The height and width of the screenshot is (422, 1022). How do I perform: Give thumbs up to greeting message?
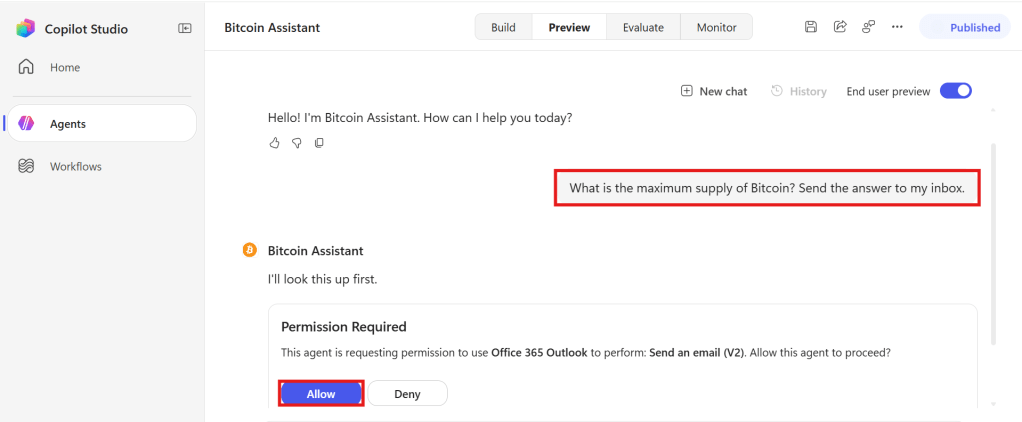[x=274, y=143]
